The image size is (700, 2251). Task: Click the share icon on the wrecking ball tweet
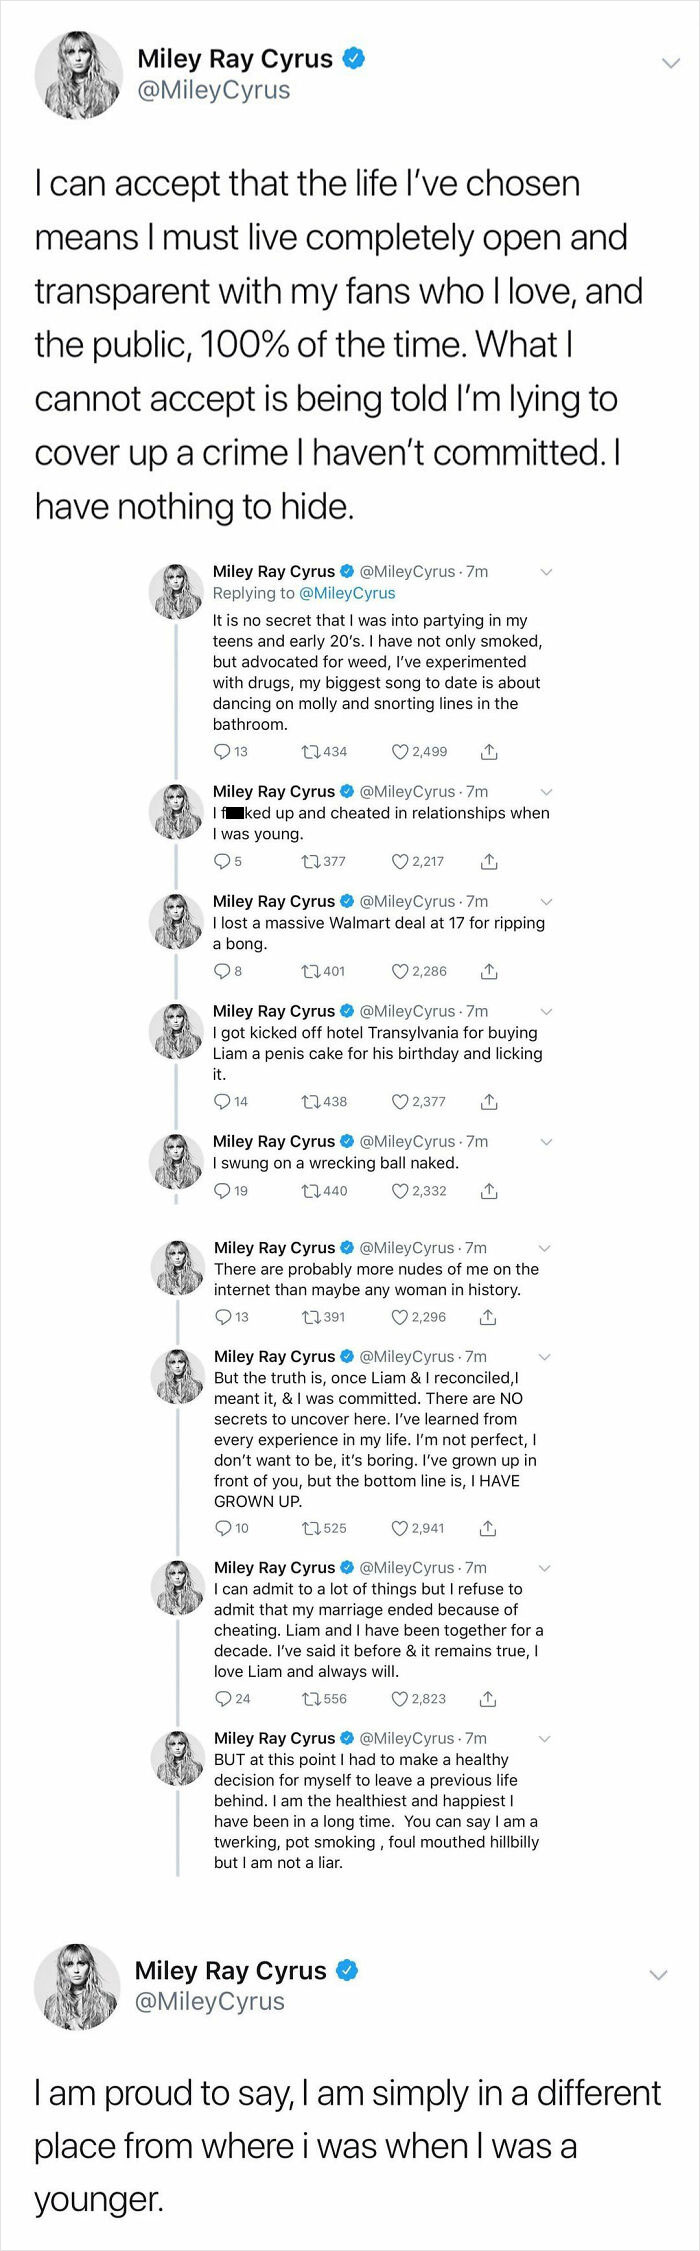click(488, 1190)
